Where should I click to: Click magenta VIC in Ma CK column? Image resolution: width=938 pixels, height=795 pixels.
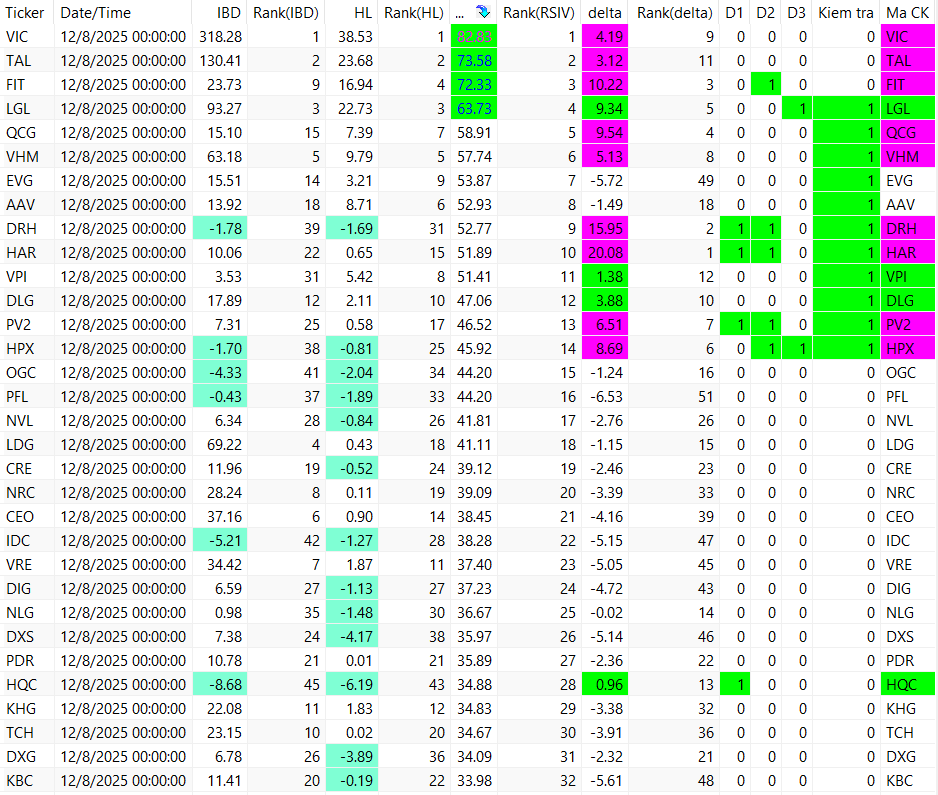point(907,36)
